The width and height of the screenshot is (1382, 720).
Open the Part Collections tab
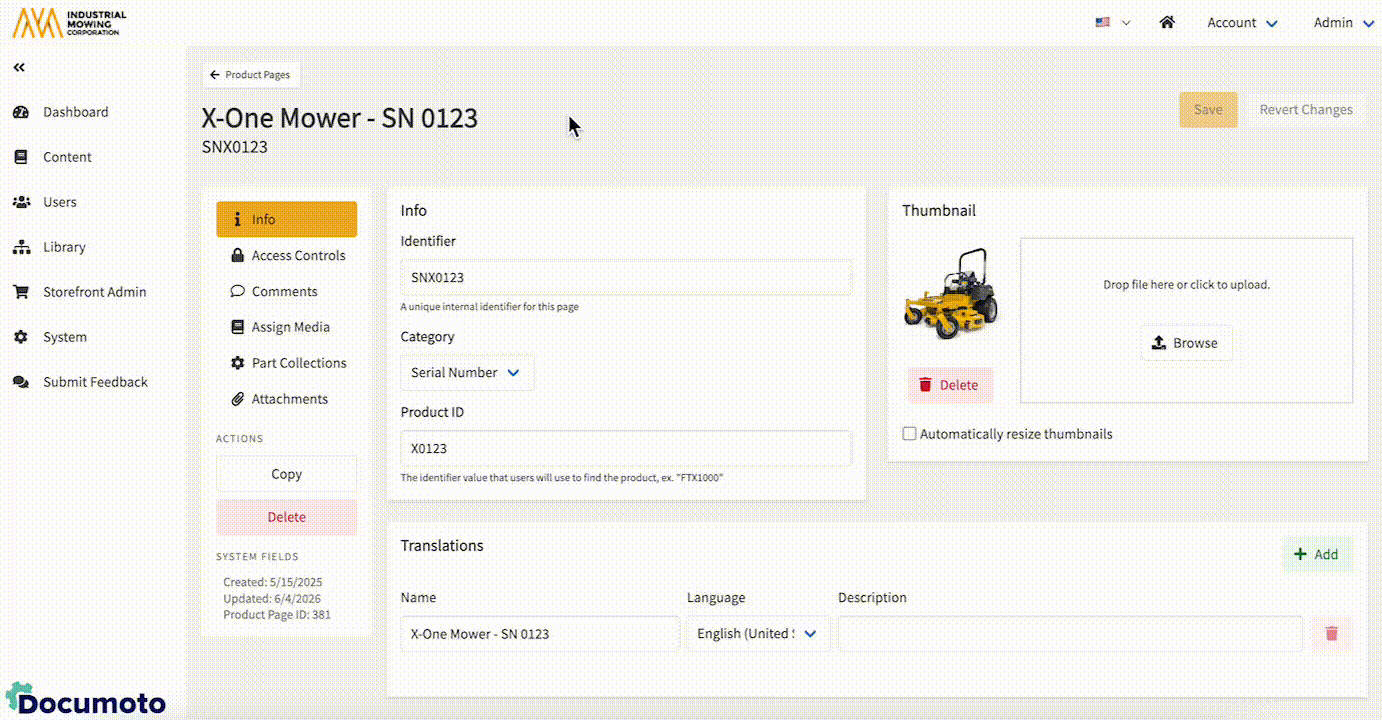pos(286,363)
